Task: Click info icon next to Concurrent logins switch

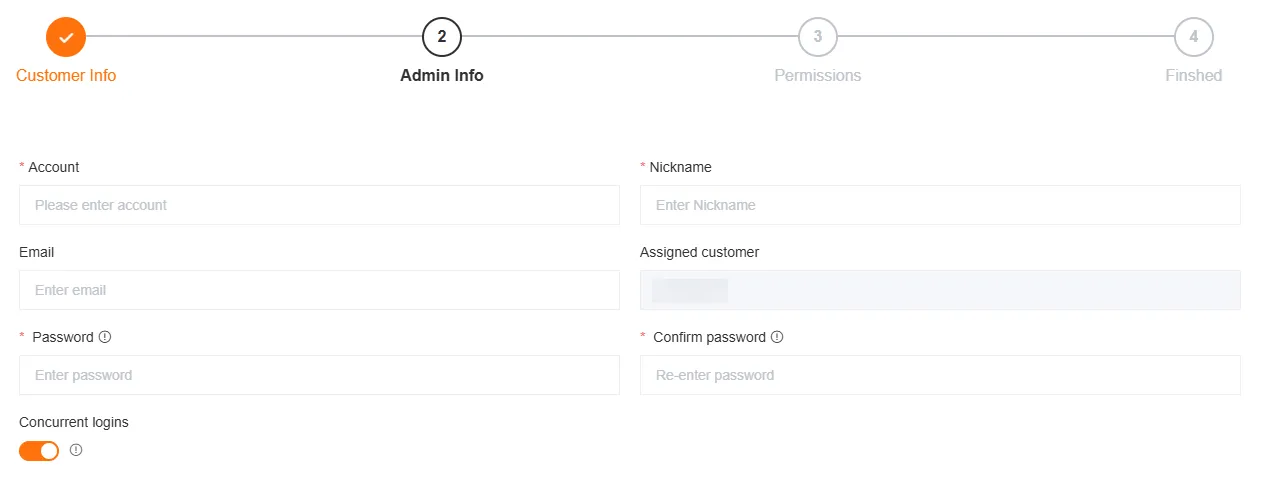Action: (76, 450)
